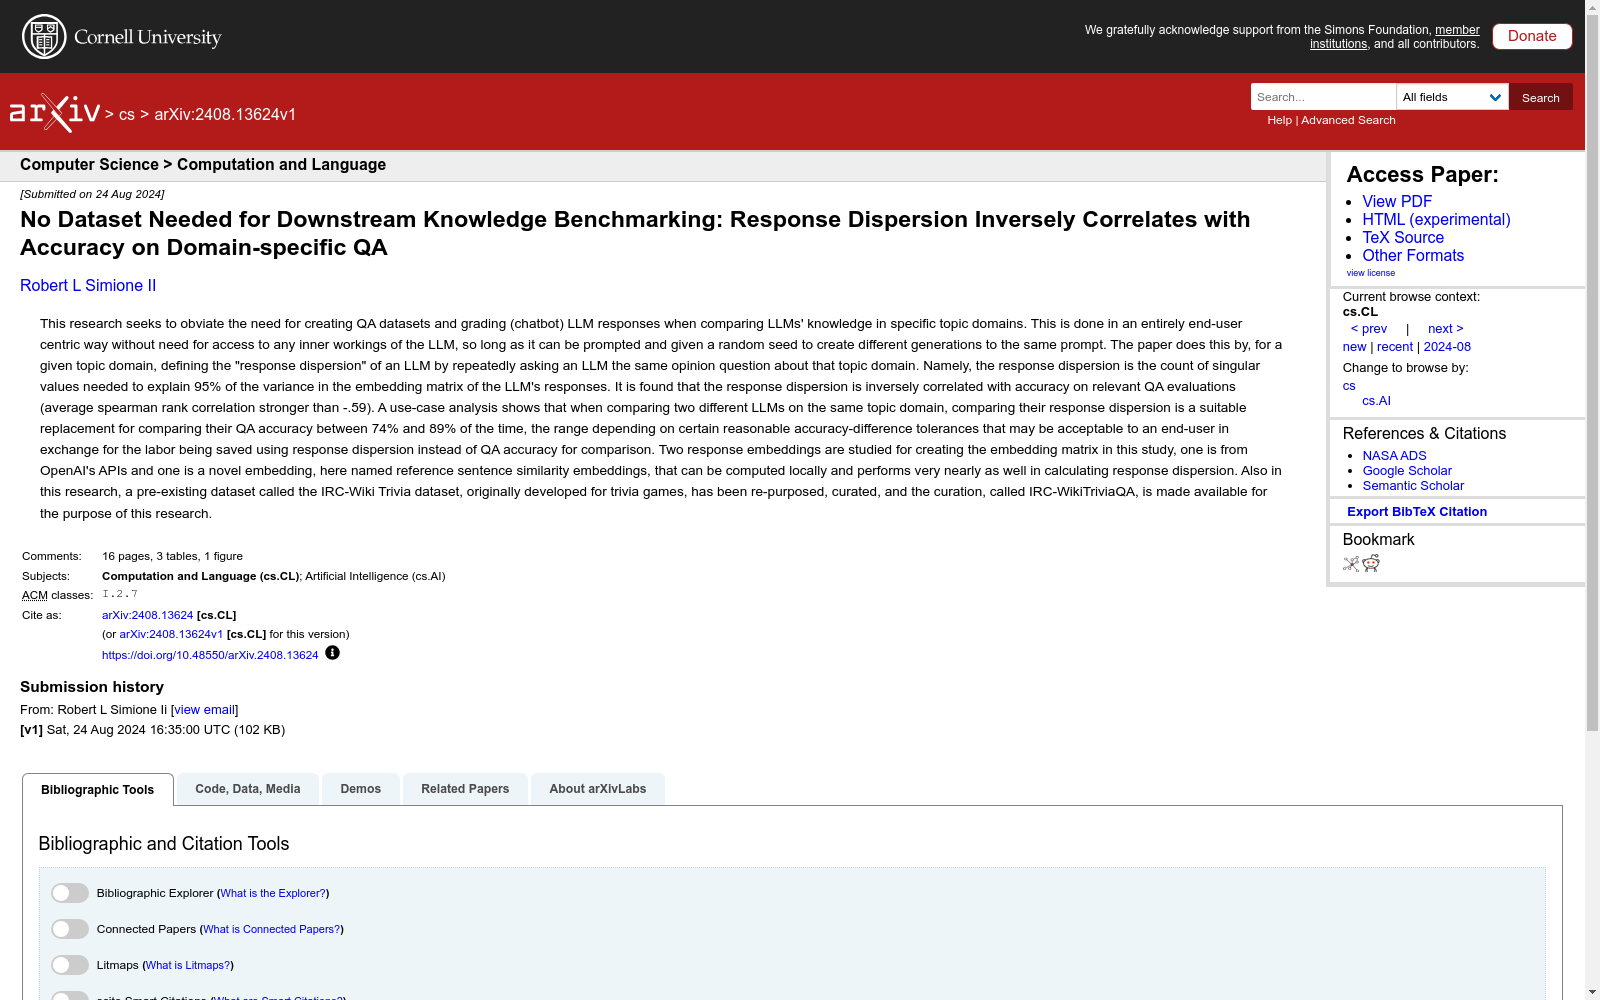Open the Help link

(1279, 120)
